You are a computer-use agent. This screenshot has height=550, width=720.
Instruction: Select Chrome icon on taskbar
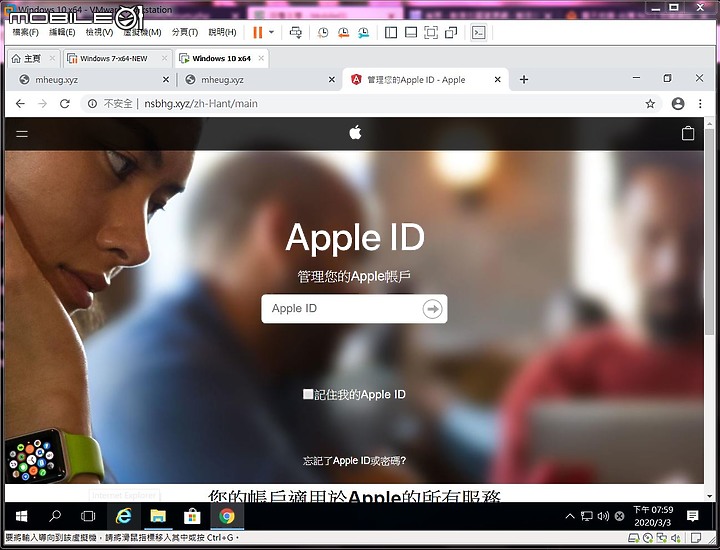tap(227, 516)
